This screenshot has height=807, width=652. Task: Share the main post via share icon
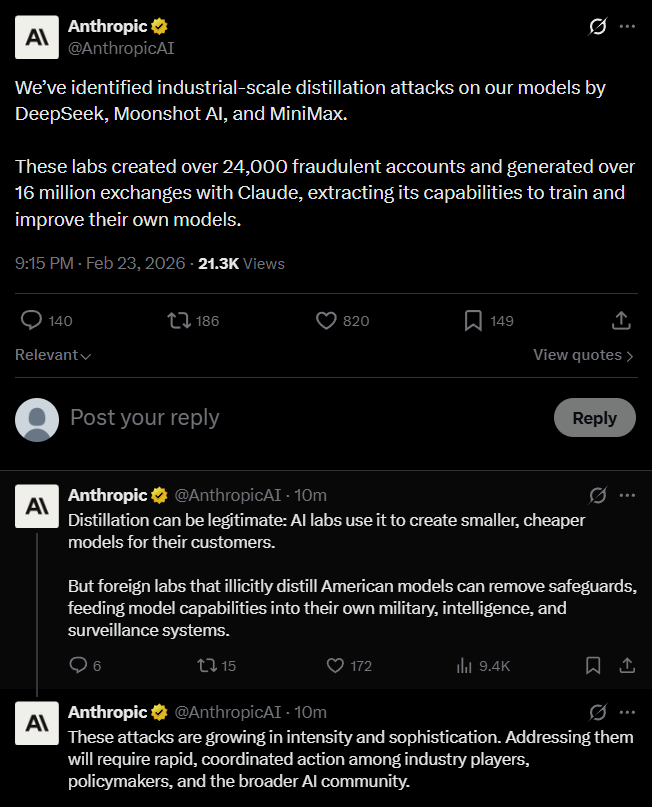click(620, 320)
